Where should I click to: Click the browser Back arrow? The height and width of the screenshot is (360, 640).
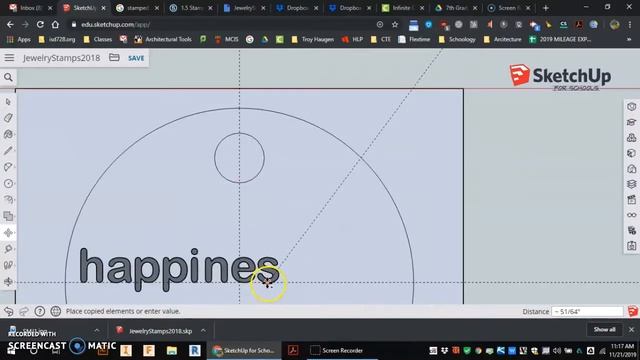click(x=10, y=24)
